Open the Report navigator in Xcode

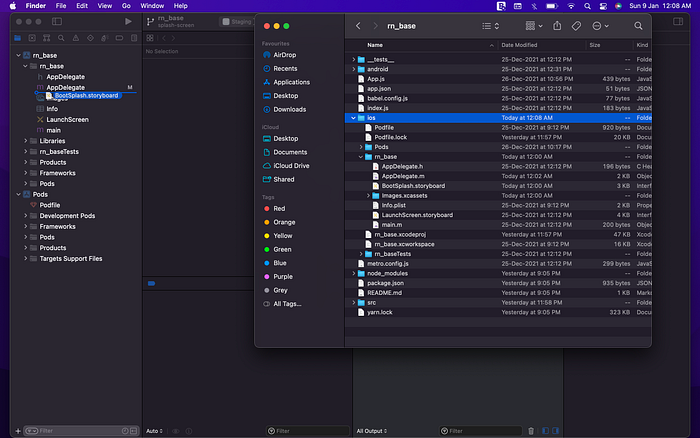click(x=134, y=38)
